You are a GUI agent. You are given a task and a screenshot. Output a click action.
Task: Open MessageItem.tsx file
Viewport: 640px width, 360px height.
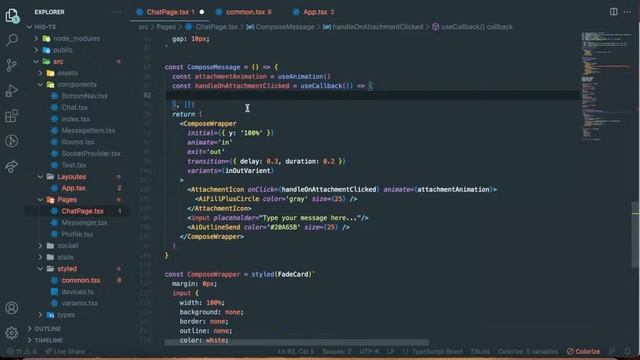88,131
